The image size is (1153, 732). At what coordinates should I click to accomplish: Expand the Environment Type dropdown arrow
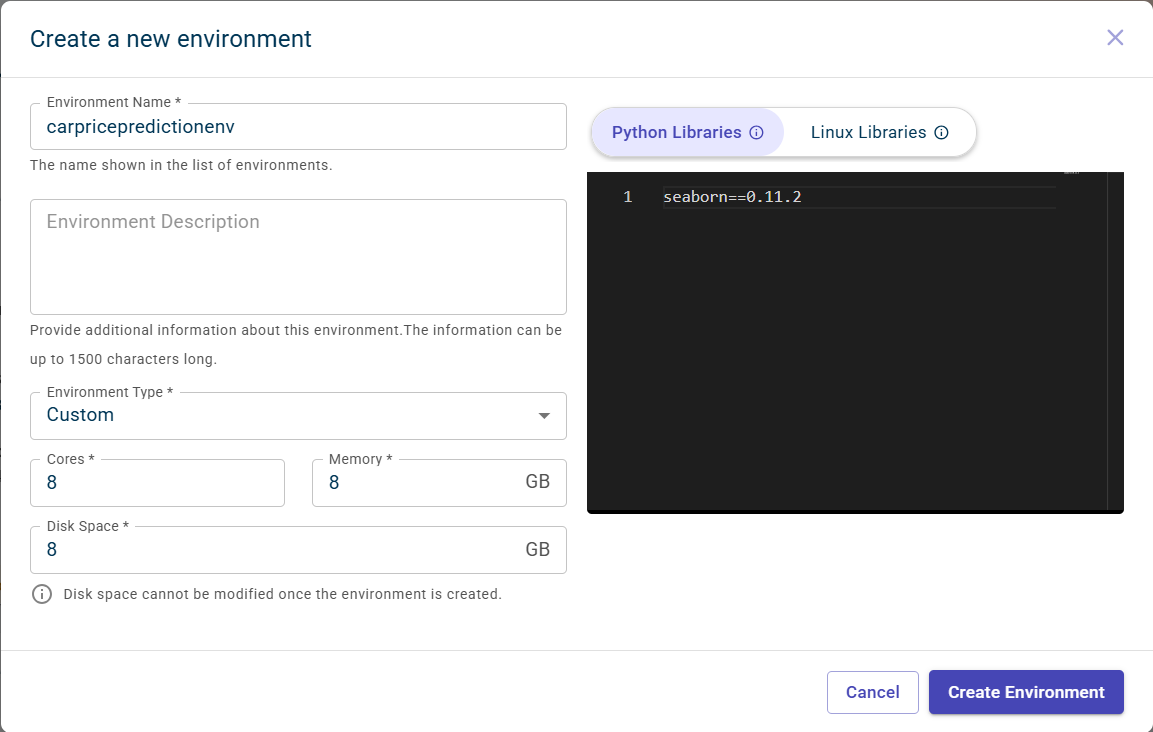click(544, 416)
